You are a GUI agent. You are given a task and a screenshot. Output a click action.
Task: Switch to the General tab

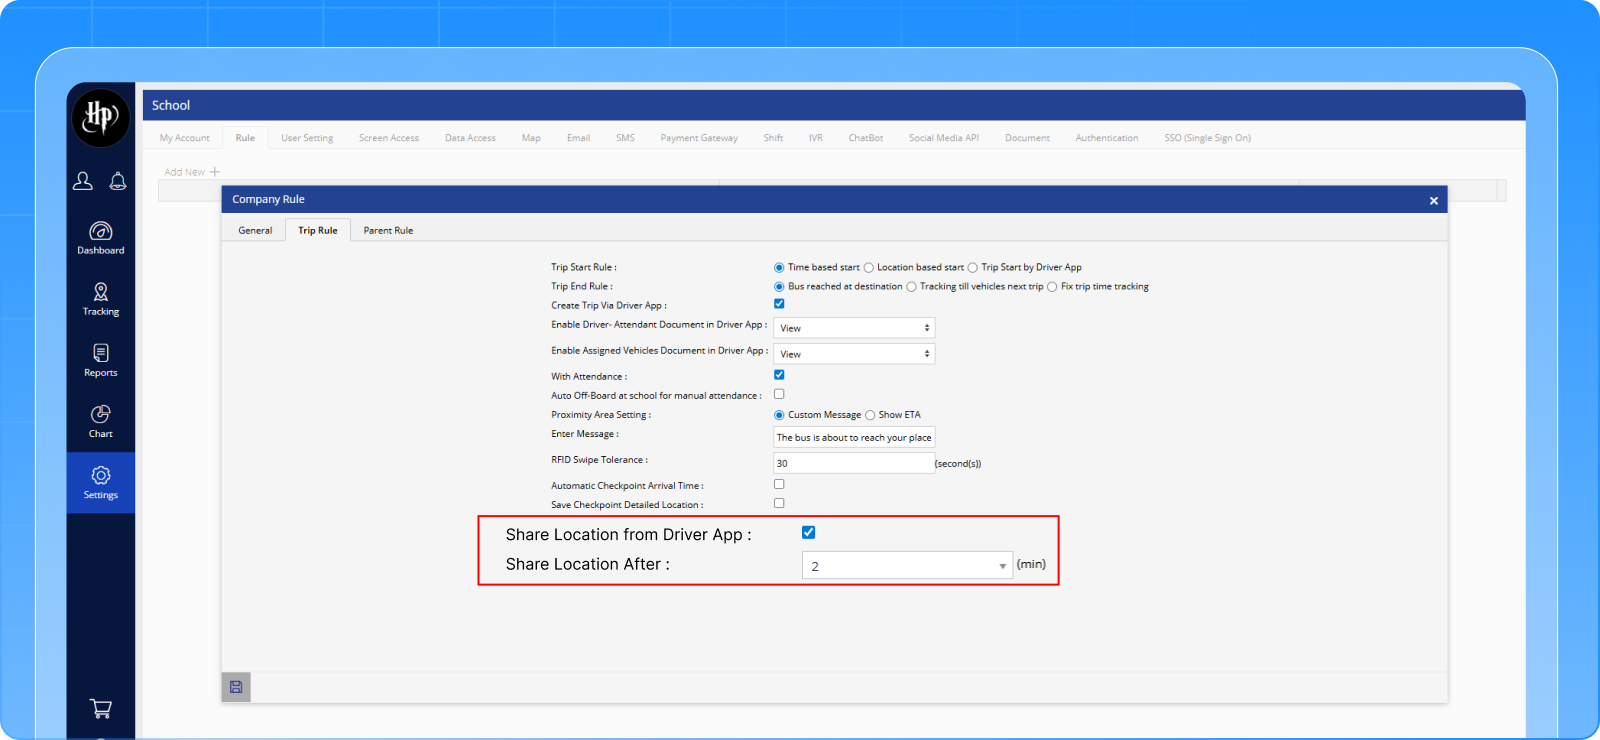point(255,231)
